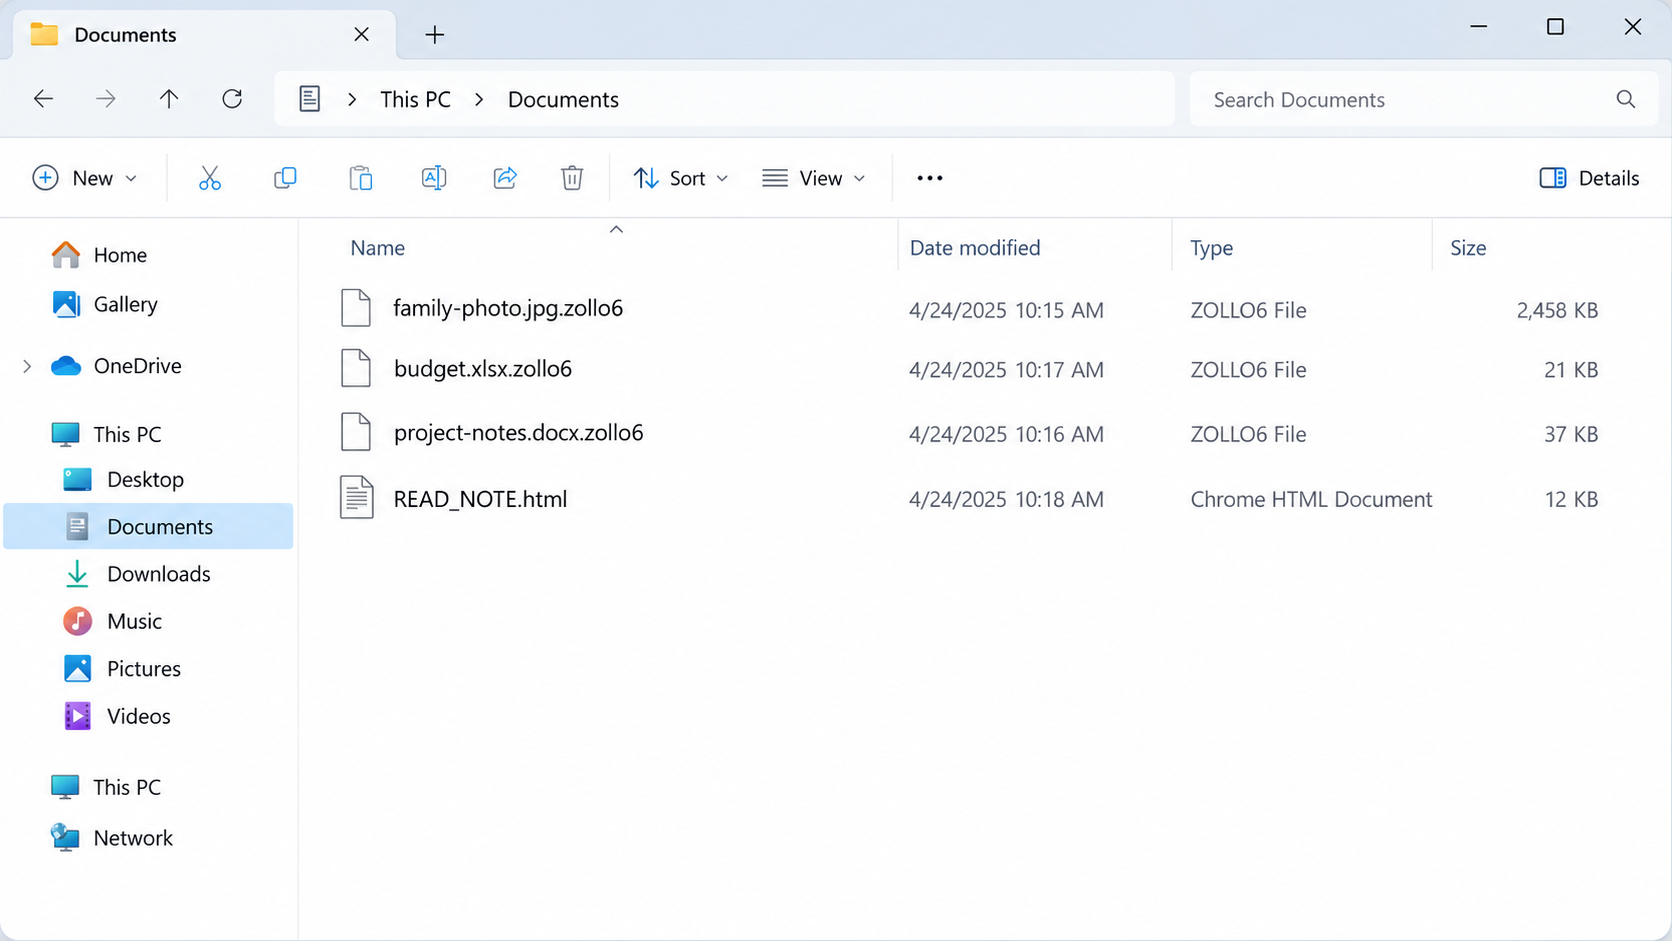Close the Documents tab
Screen dimensions: 1672x941
point(361,35)
